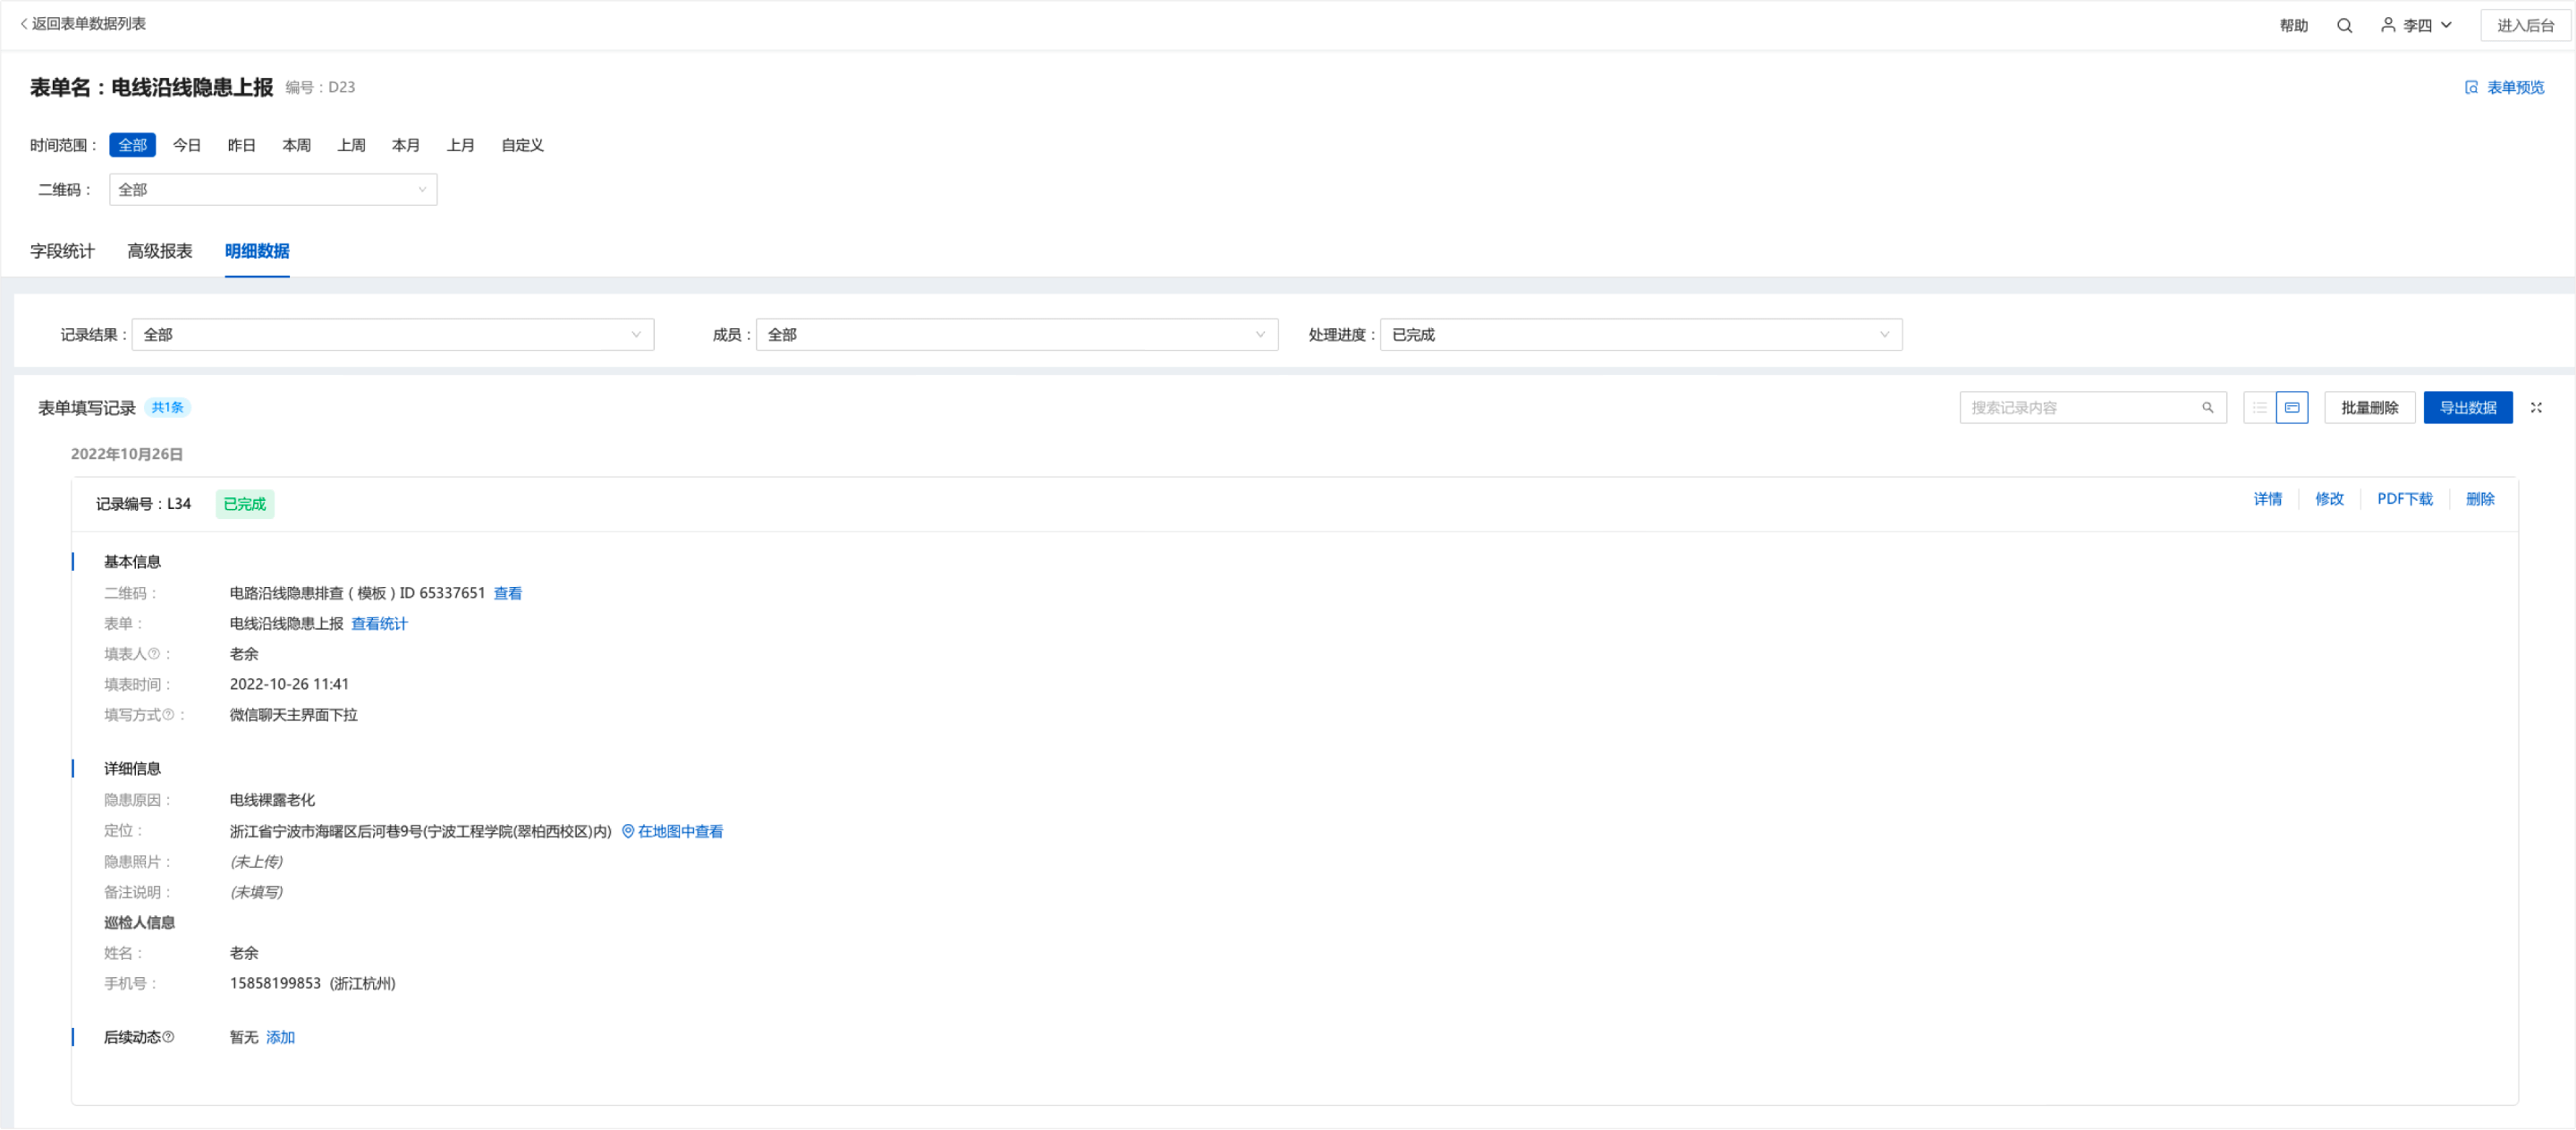The width and height of the screenshot is (2576, 1130).
Task: Click 查看统计 statistics link
Action: [x=385, y=623]
